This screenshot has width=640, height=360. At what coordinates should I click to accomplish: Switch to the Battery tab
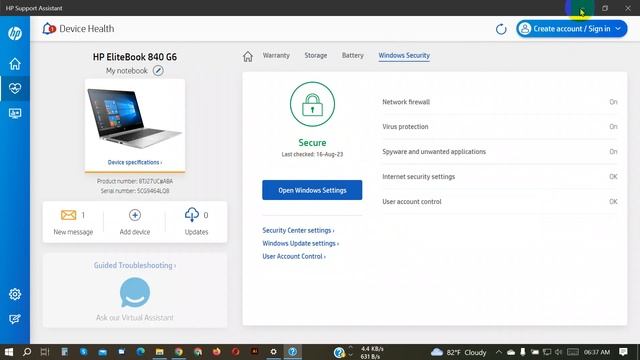click(353, 56)
